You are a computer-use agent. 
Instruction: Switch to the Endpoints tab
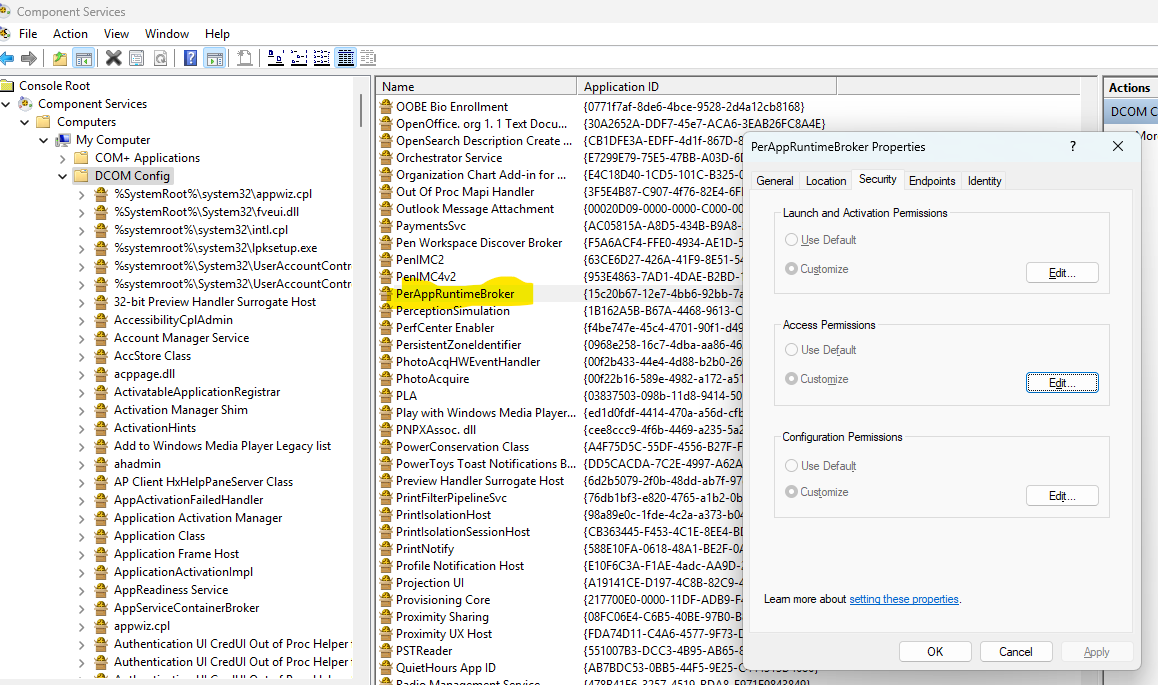click(x=932, y=181)
